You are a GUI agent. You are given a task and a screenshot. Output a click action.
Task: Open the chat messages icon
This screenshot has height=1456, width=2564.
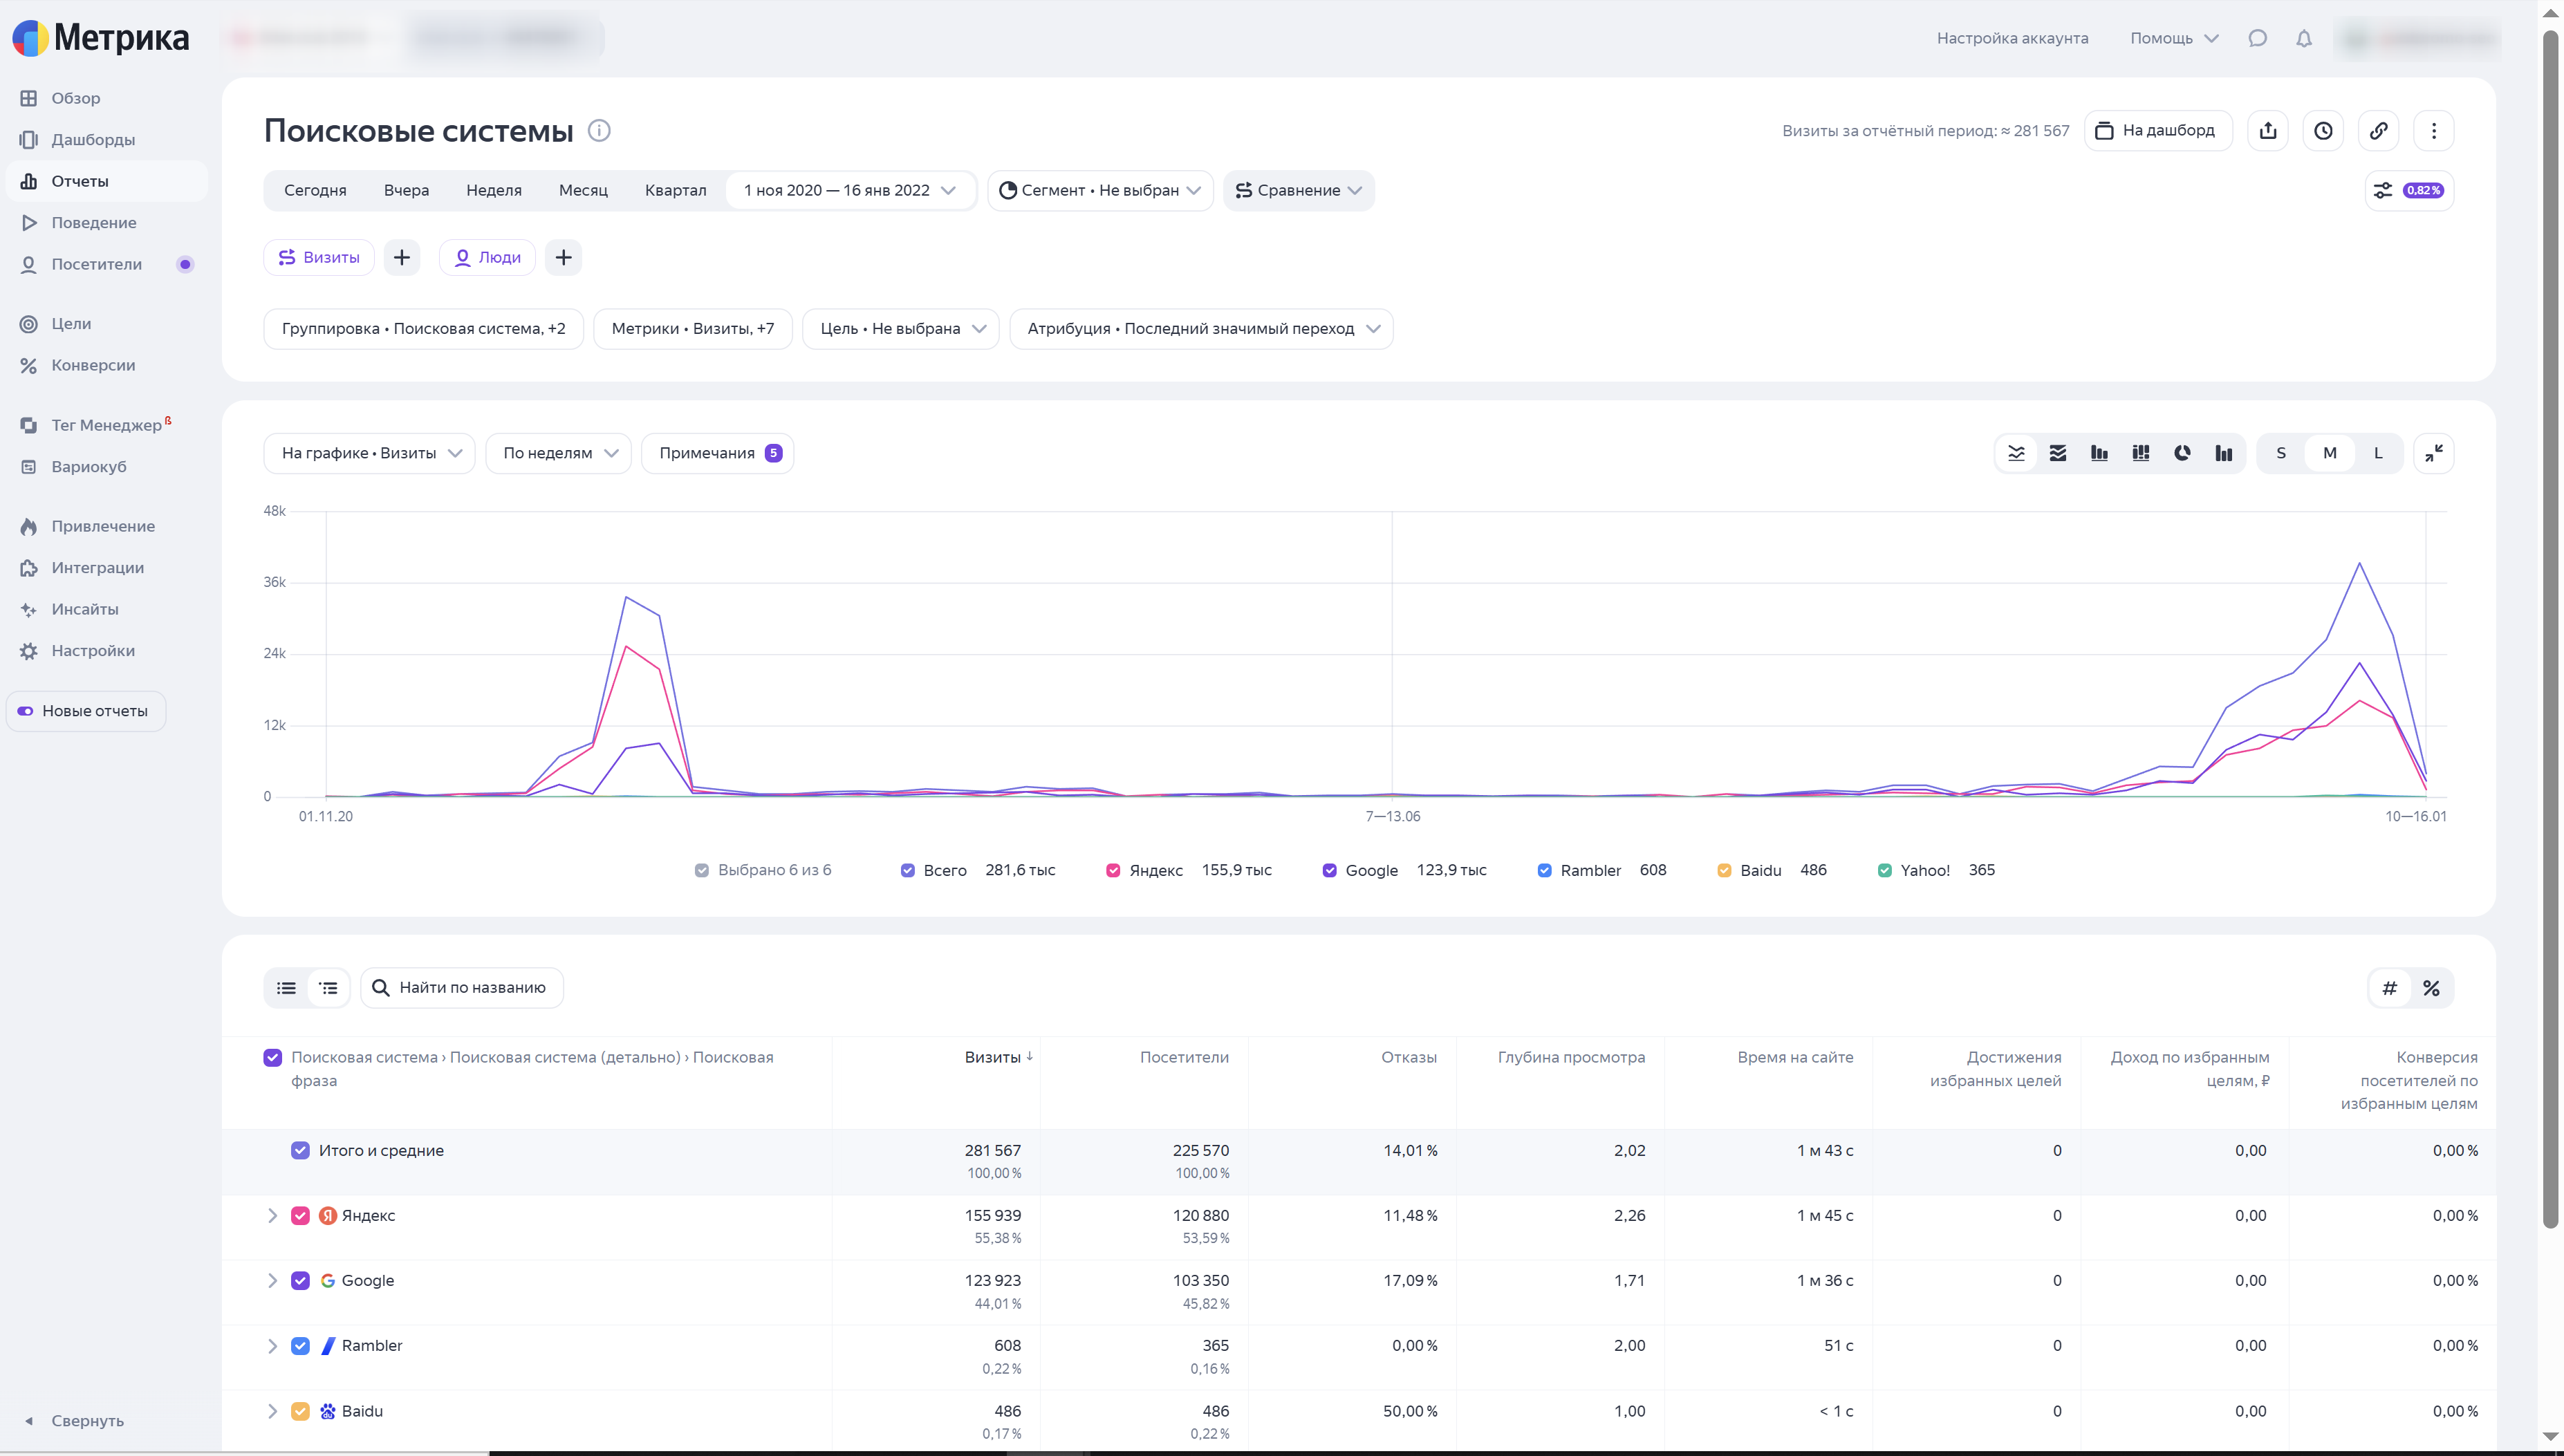2257,38
